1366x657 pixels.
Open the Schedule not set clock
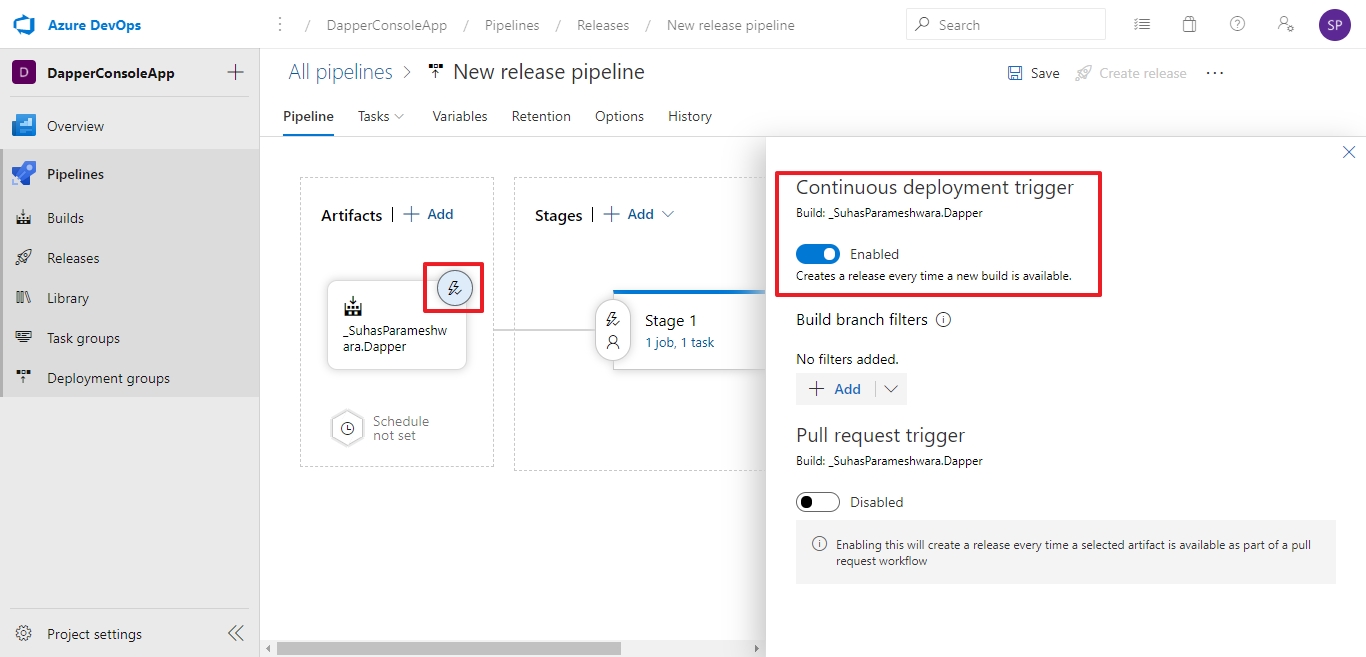pos(347,428)
